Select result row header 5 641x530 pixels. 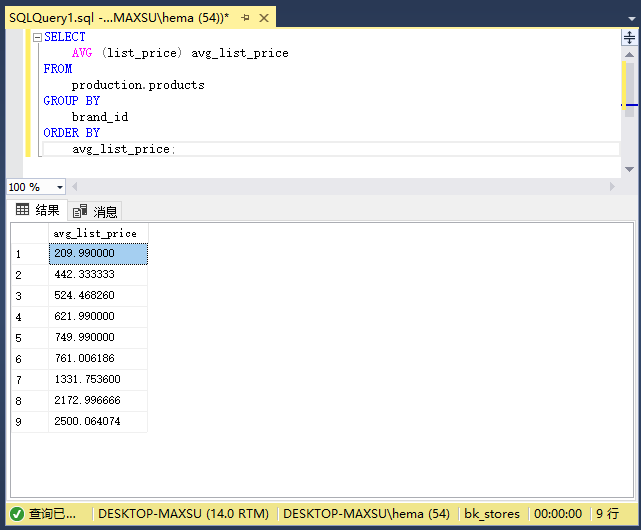click(x=30, y=337)
